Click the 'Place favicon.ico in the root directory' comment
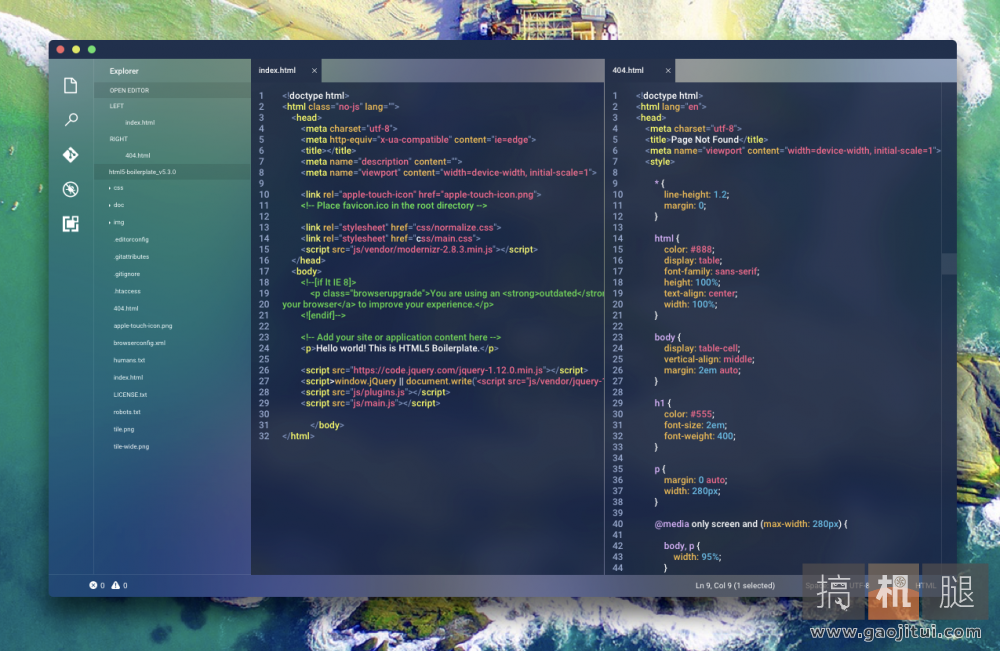The width and height of the screenshot is (1000, 651). pyautogui.click(x=393, y=206)
